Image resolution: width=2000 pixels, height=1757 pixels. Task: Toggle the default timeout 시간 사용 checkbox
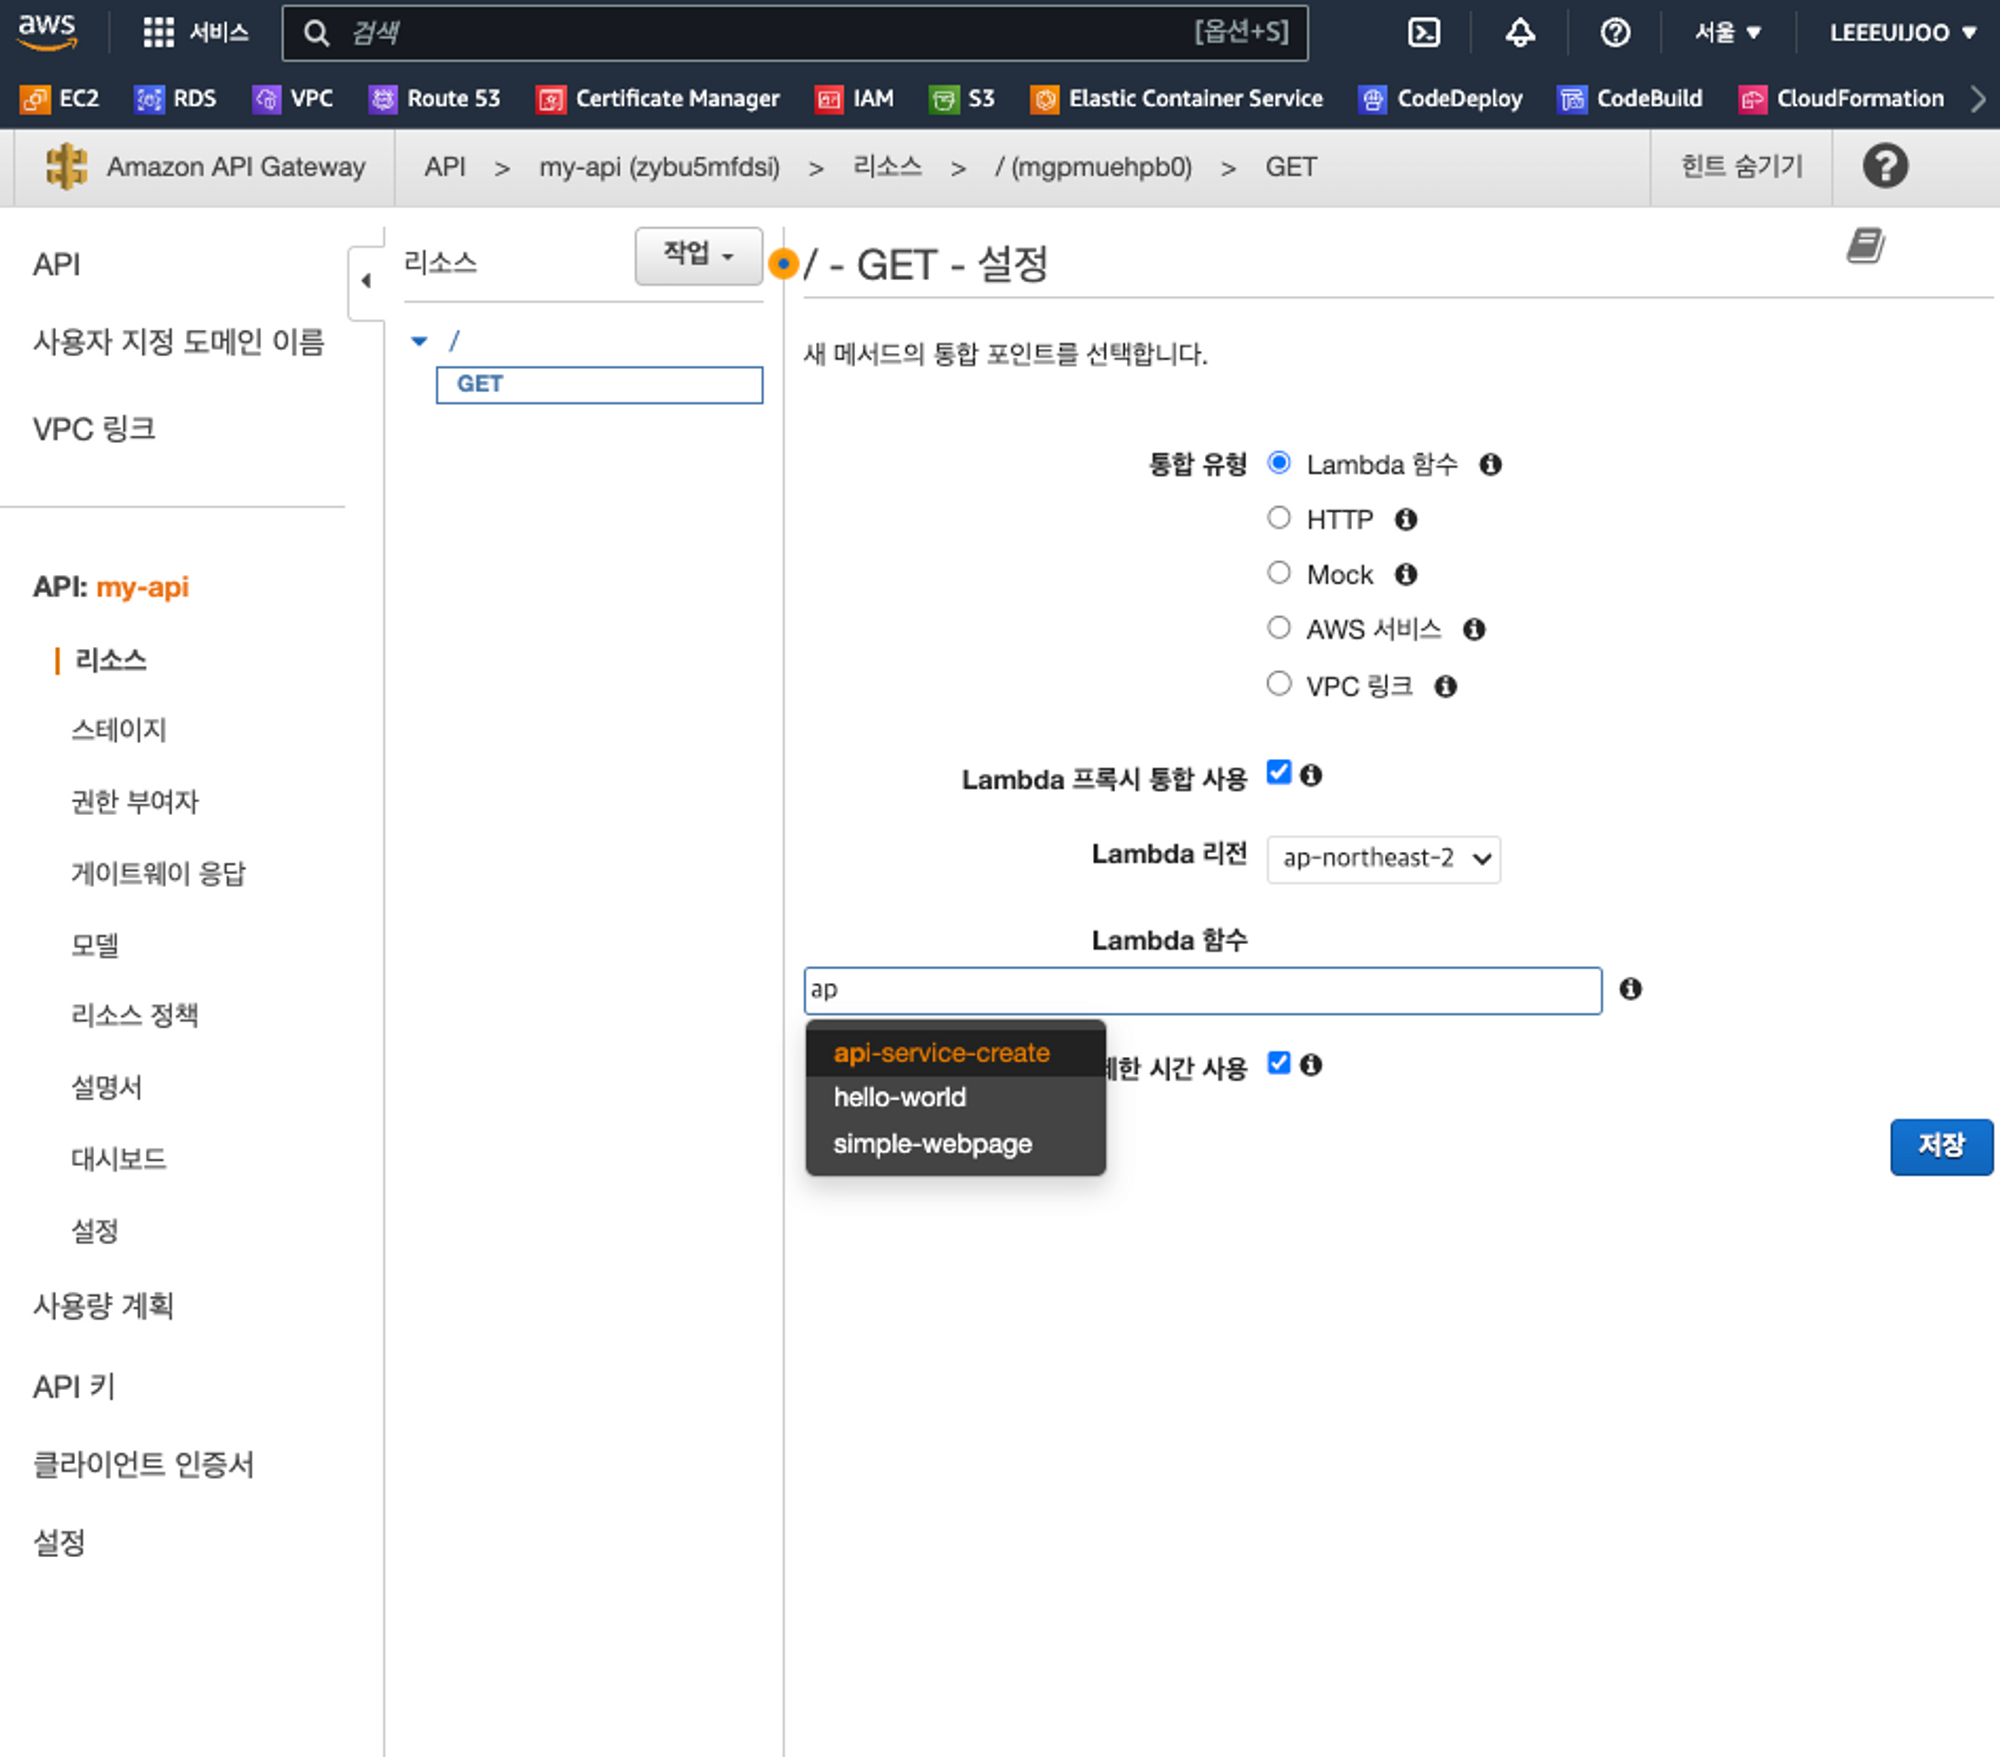point(1279,1063)
